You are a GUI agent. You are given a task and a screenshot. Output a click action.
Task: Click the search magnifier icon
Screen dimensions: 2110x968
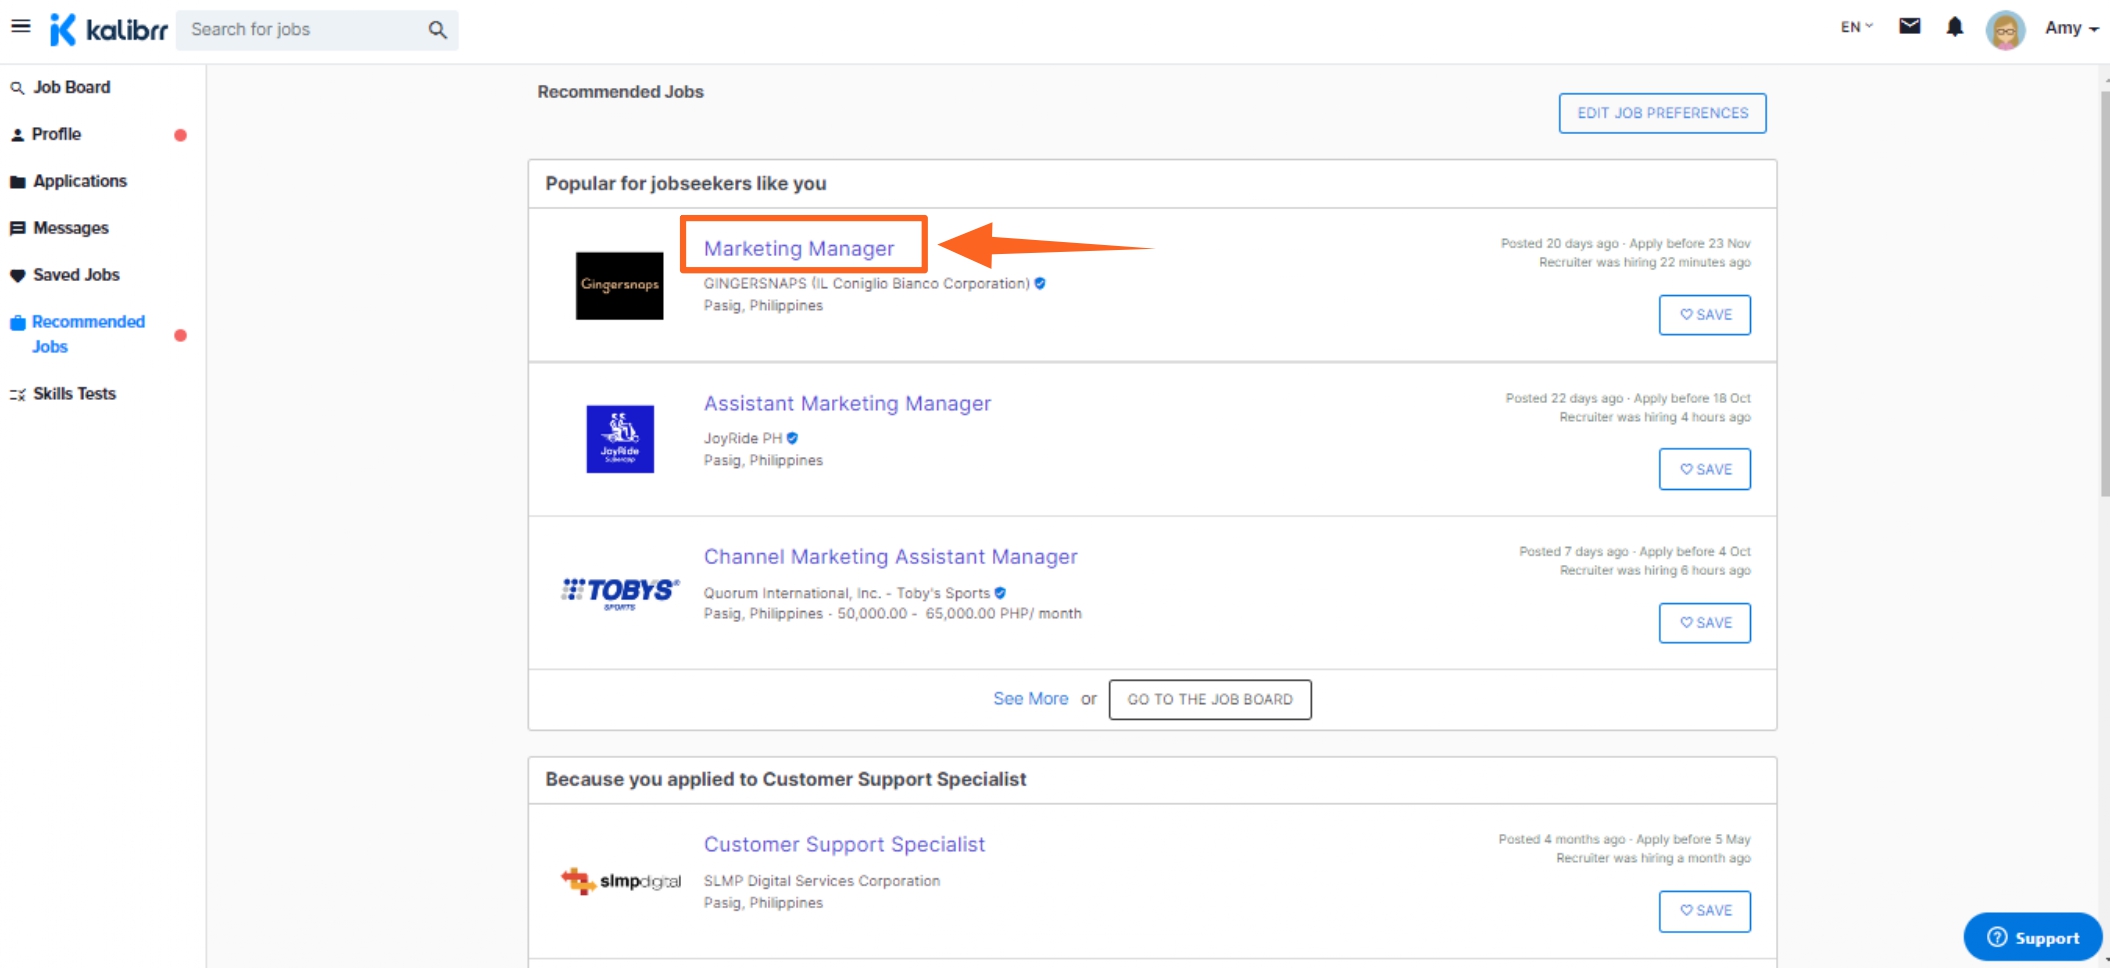(437, 30)
